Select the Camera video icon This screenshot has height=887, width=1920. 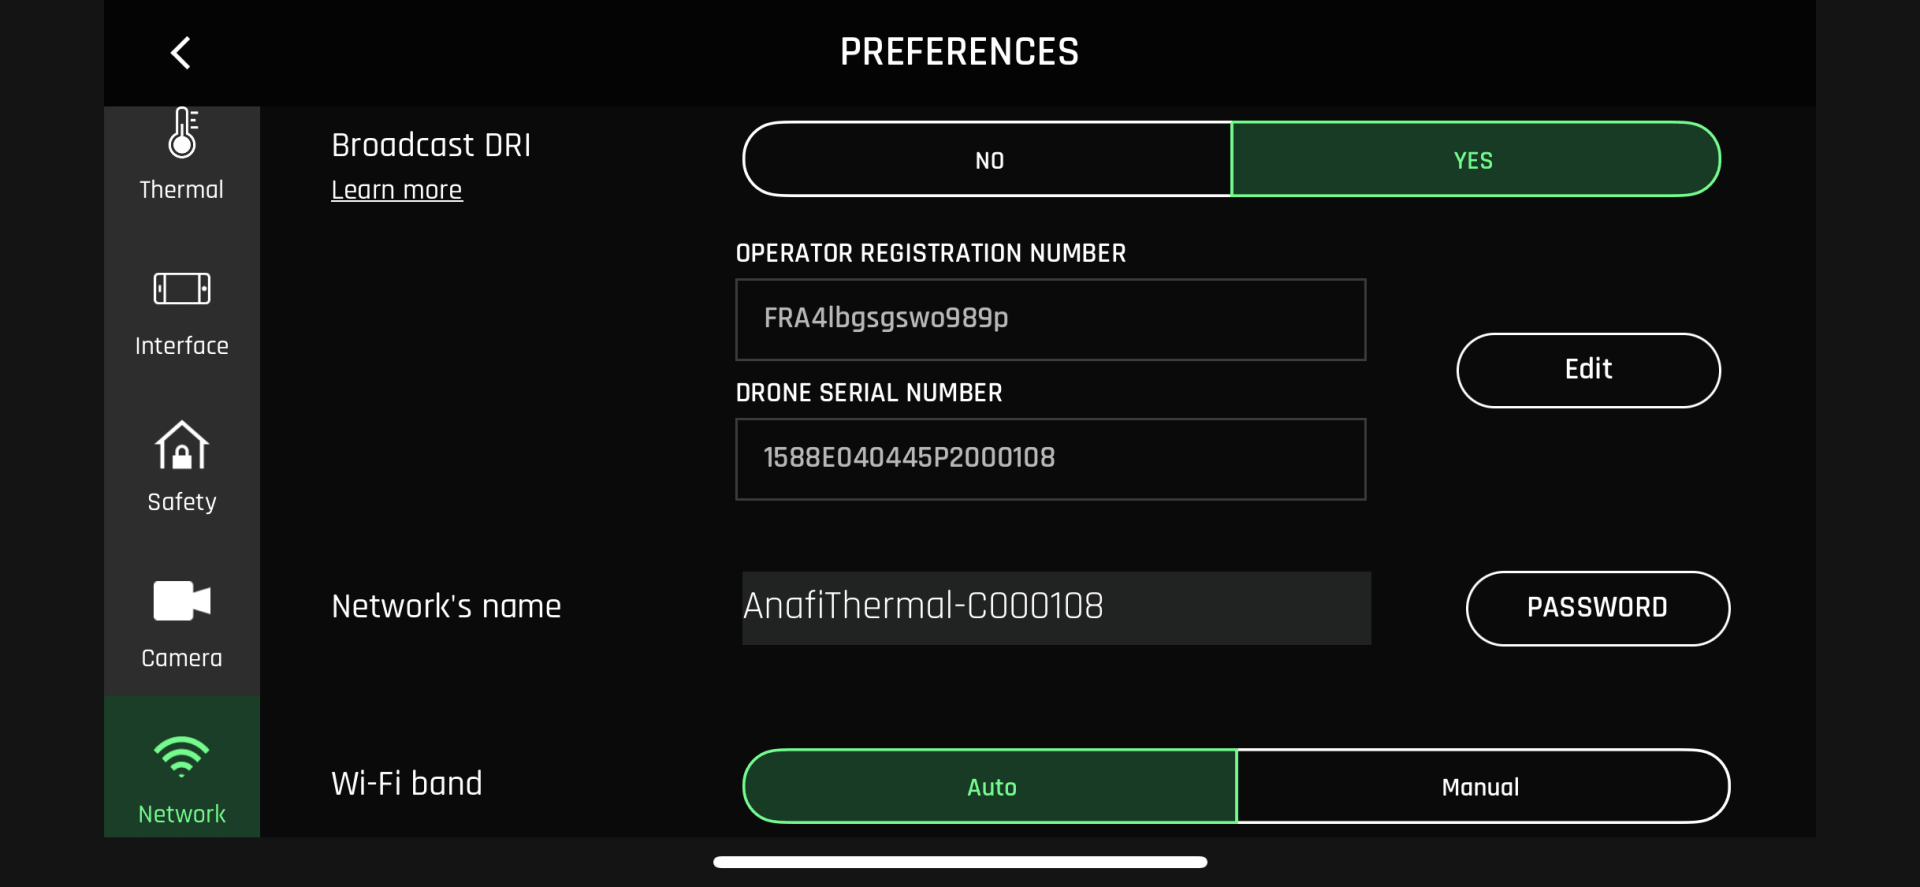click(182, 601)
